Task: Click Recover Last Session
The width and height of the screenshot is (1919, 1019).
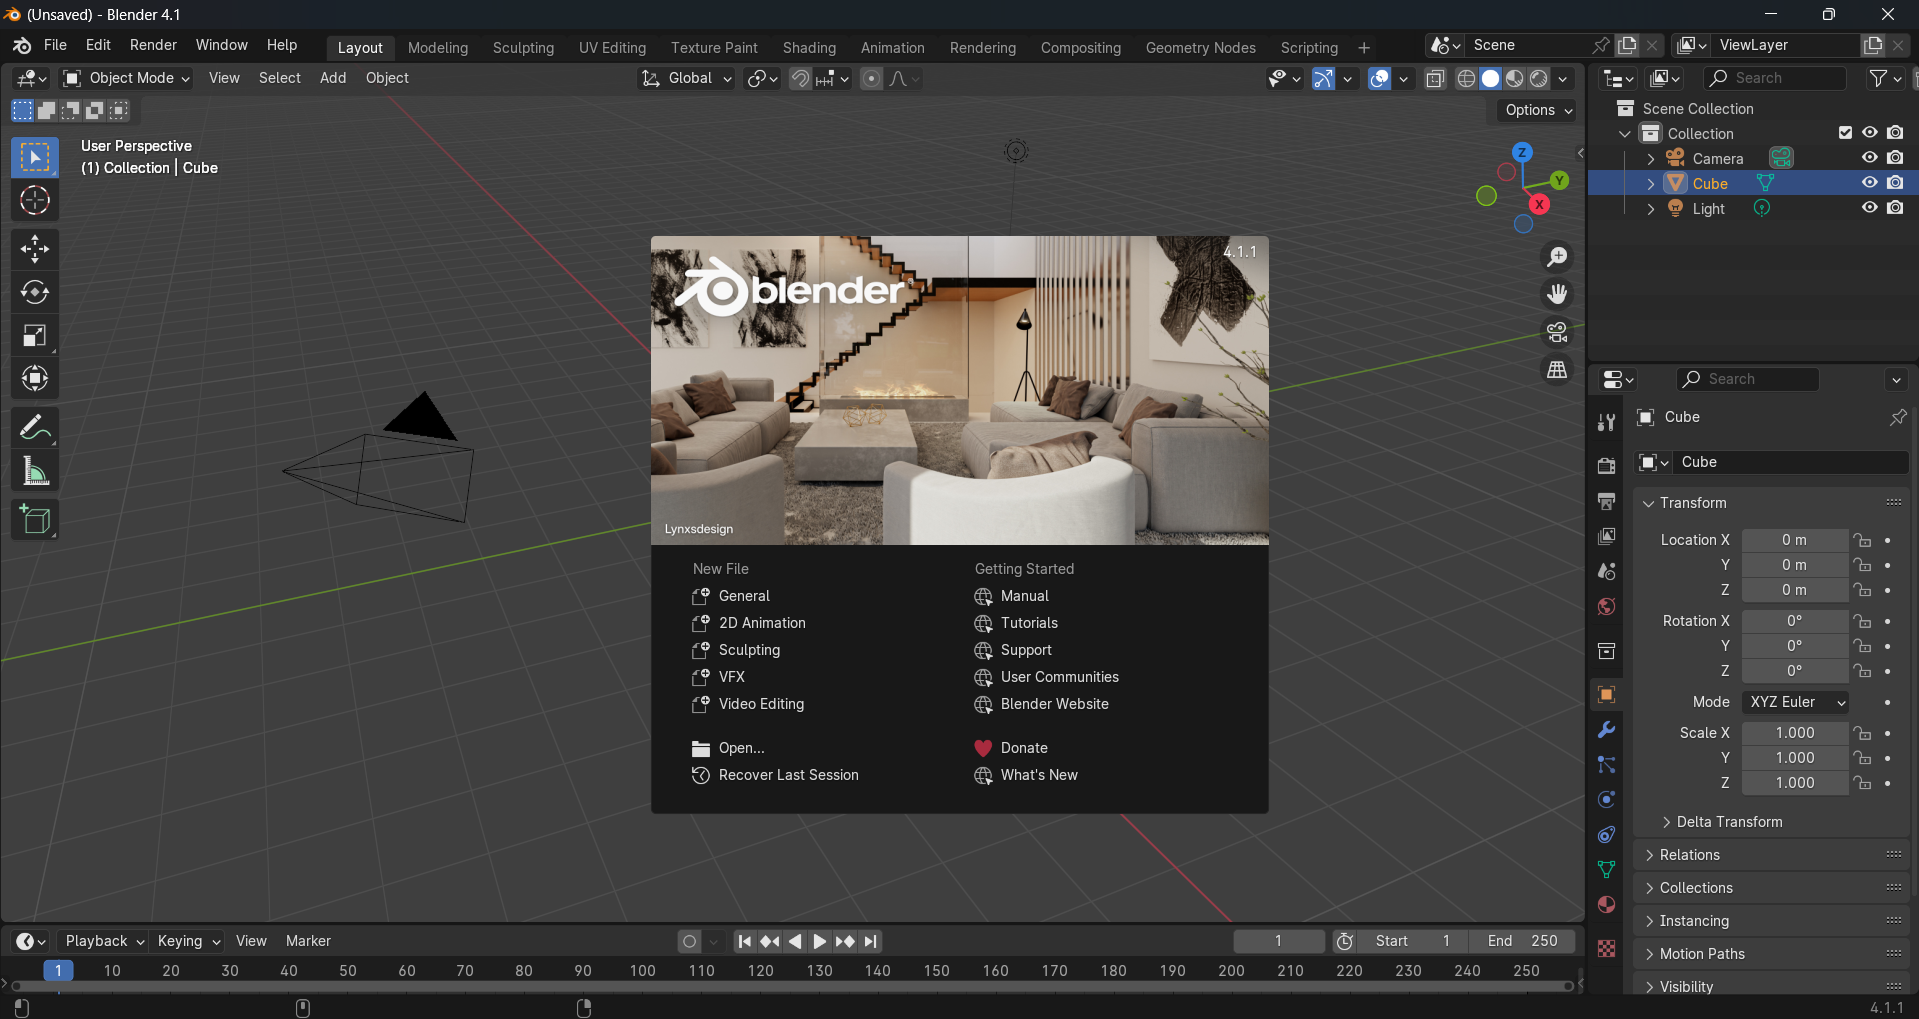Action: [788, 775]
